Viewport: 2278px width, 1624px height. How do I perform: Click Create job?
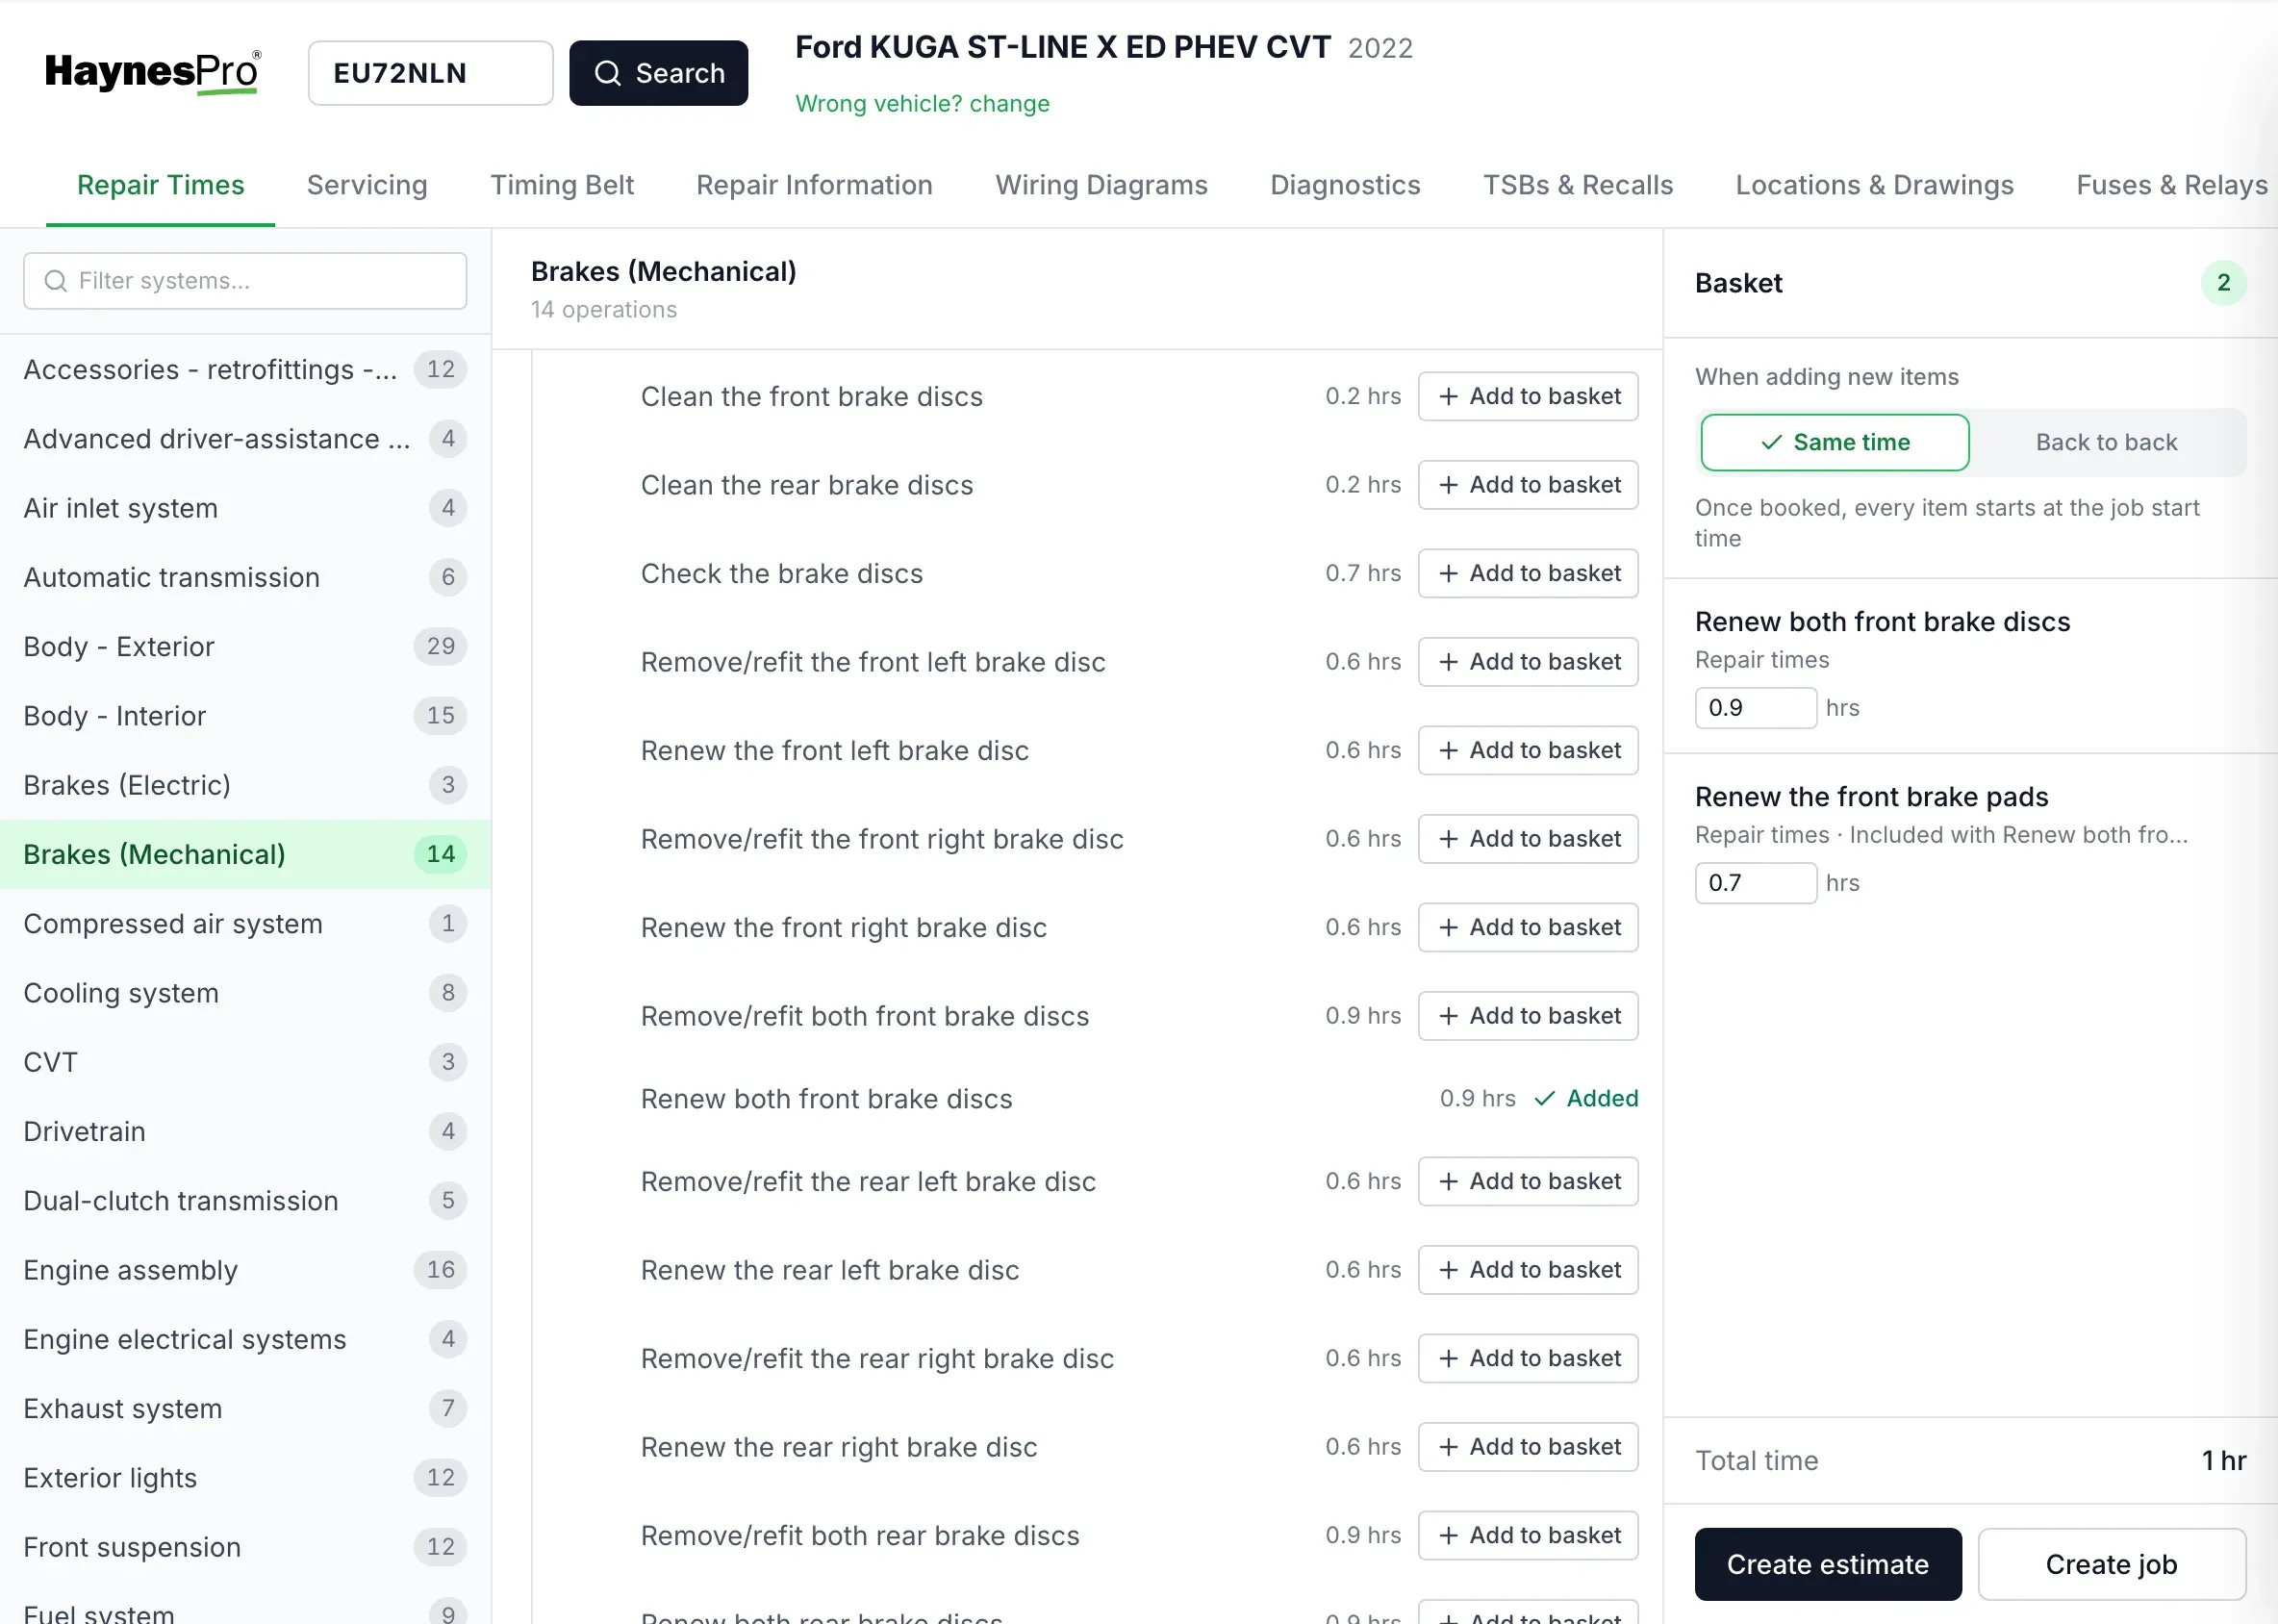[2111, 1563]
